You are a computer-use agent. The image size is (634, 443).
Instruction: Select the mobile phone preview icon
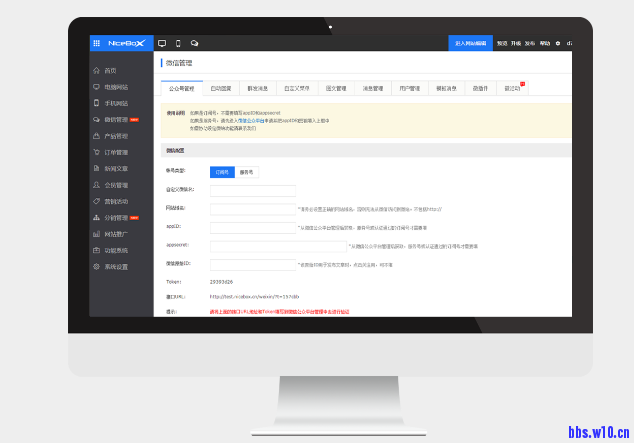(178, 43)
